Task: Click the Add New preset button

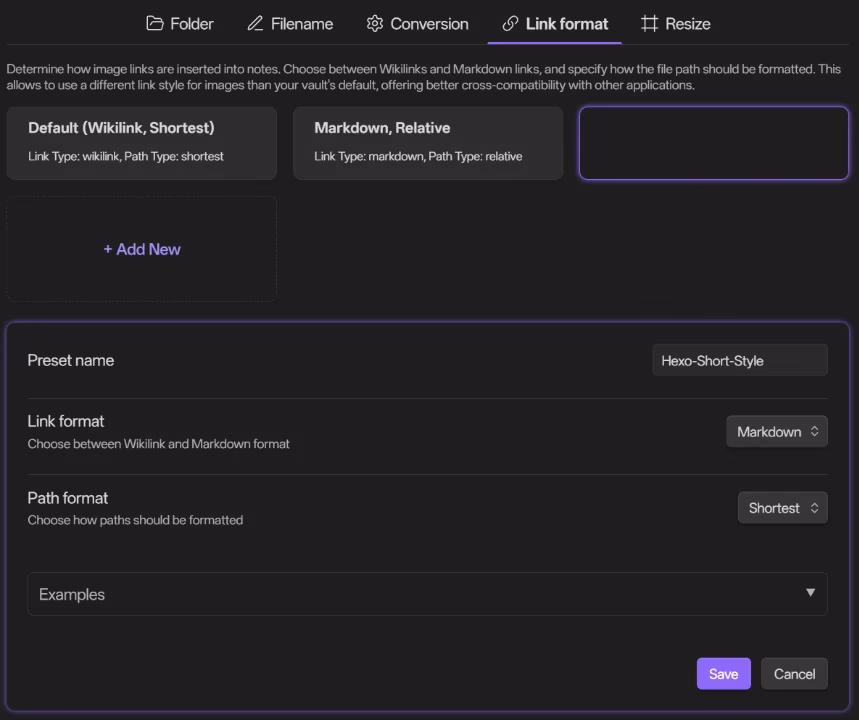Action: coord(142,249)
